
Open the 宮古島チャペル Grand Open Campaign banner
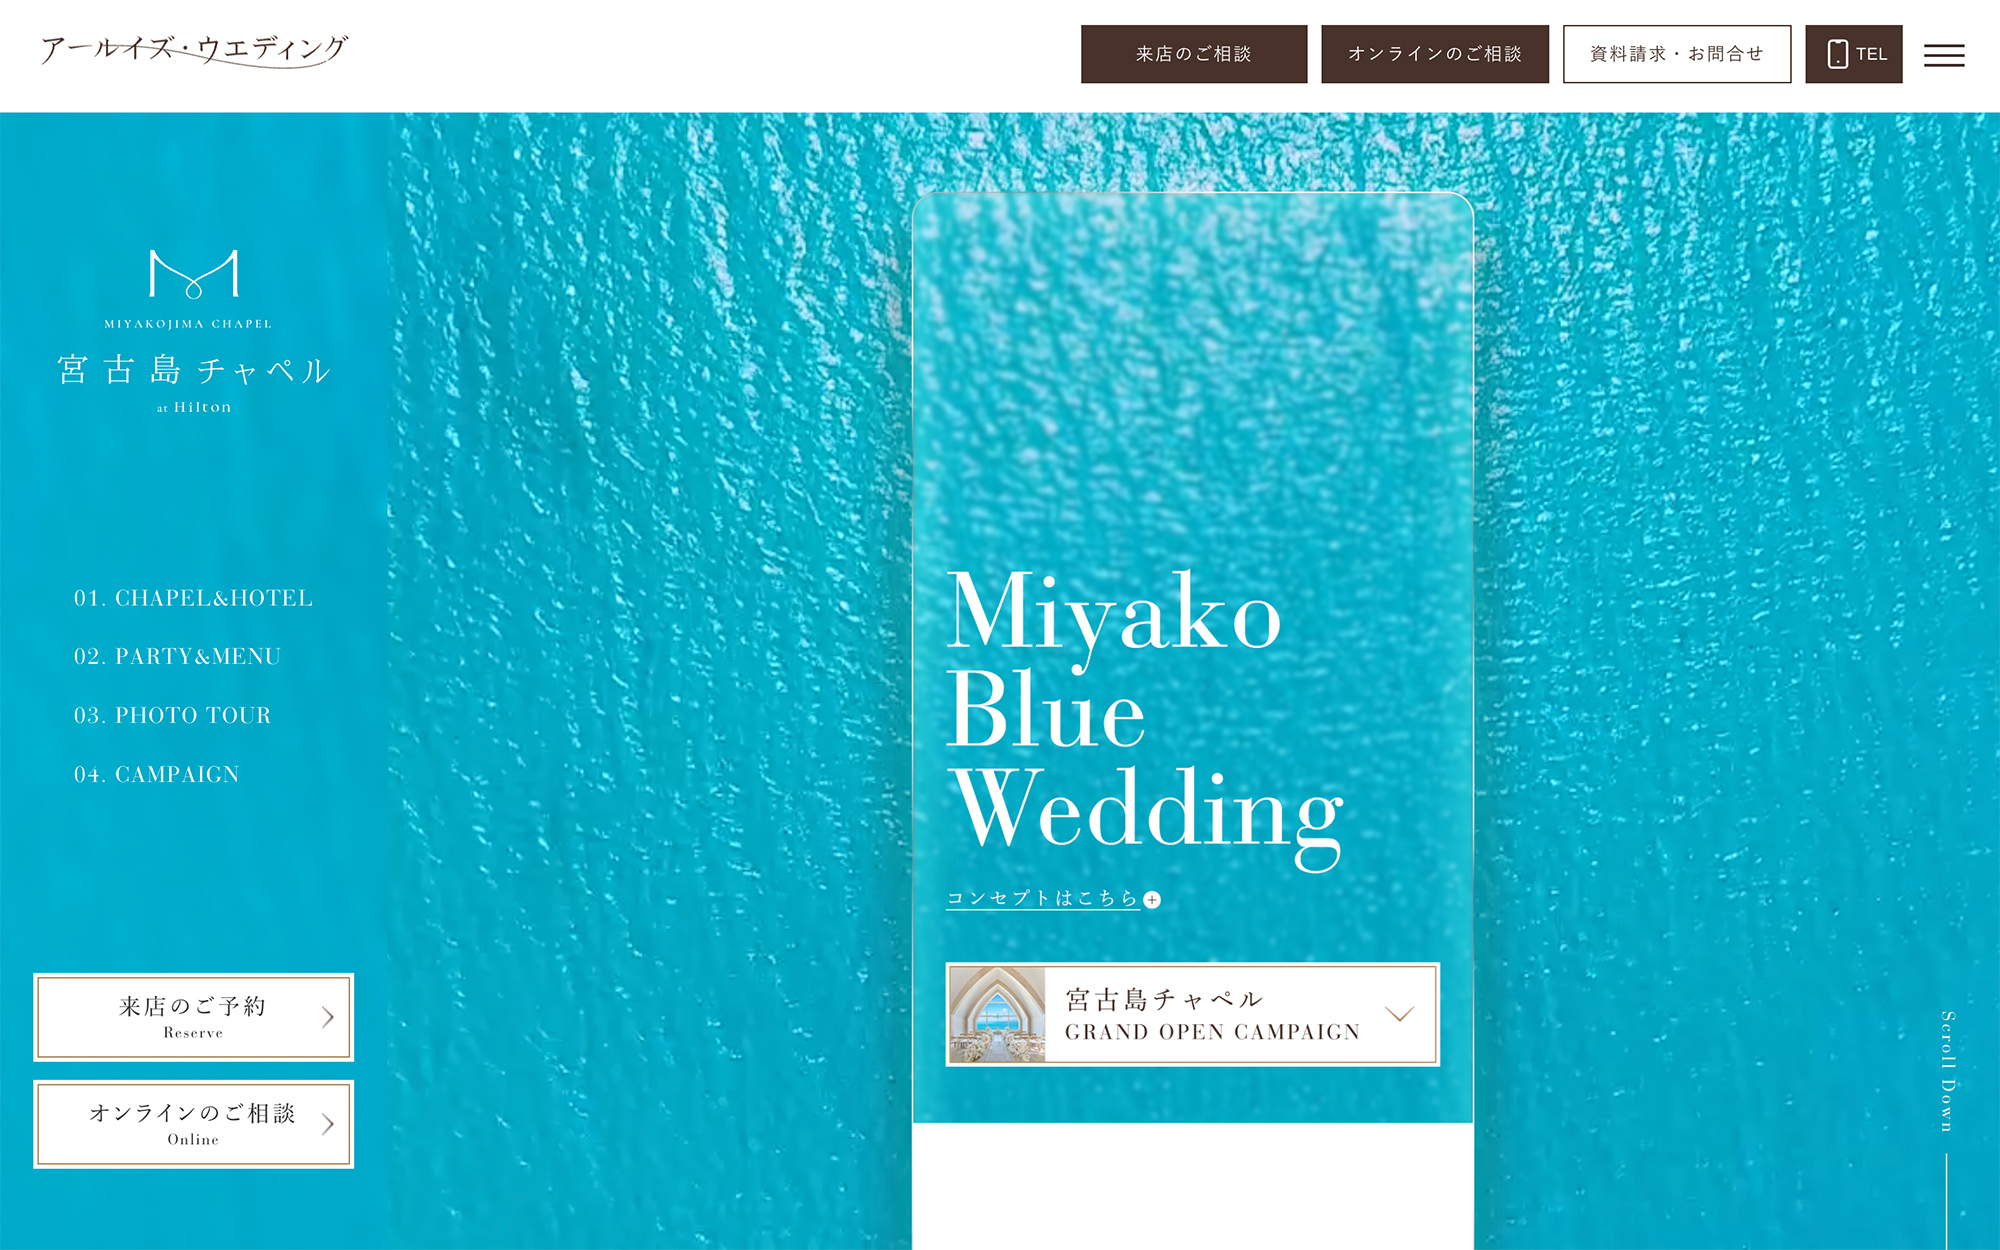point(1192,1014)
